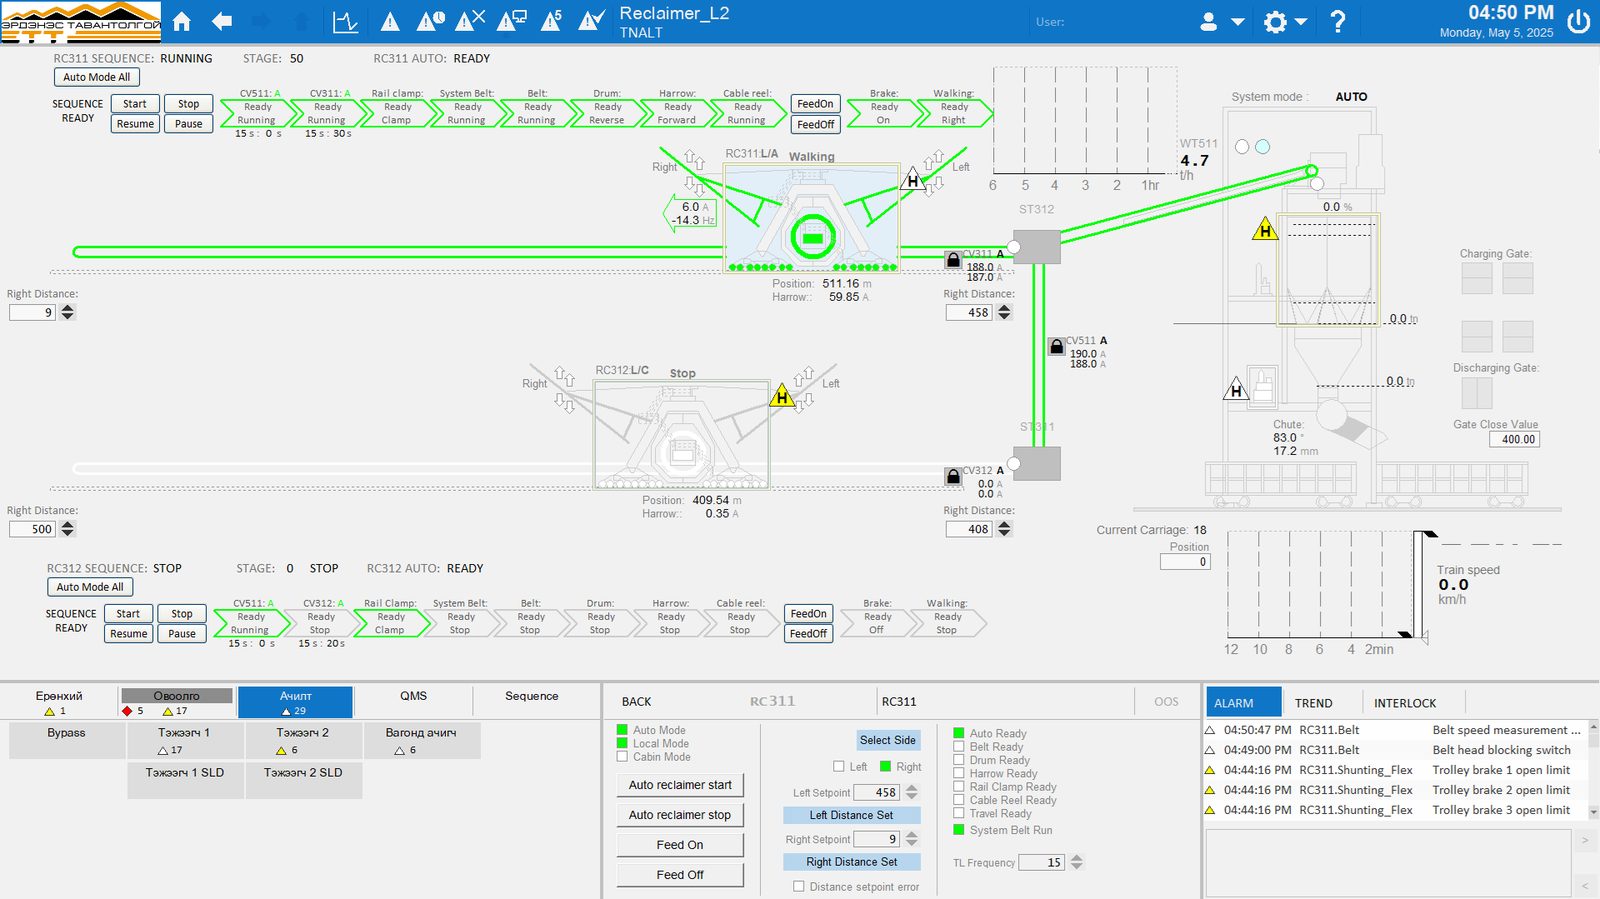Click the RC312 FeedOn button
Viewport: 1600px width, 899px height.
coord(808,614)
